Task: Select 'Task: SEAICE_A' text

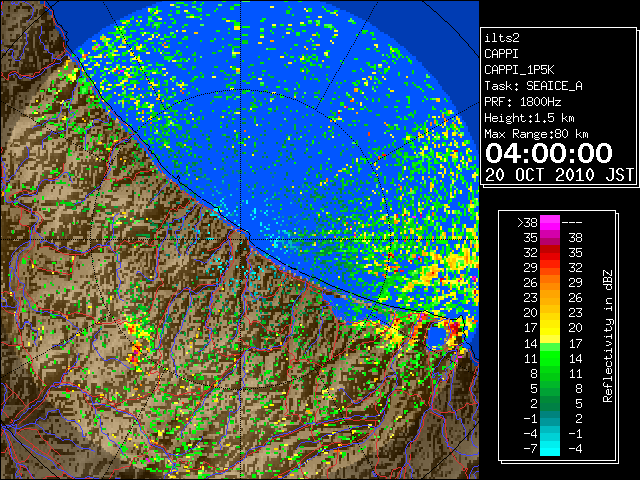Action: pos(533,86)
